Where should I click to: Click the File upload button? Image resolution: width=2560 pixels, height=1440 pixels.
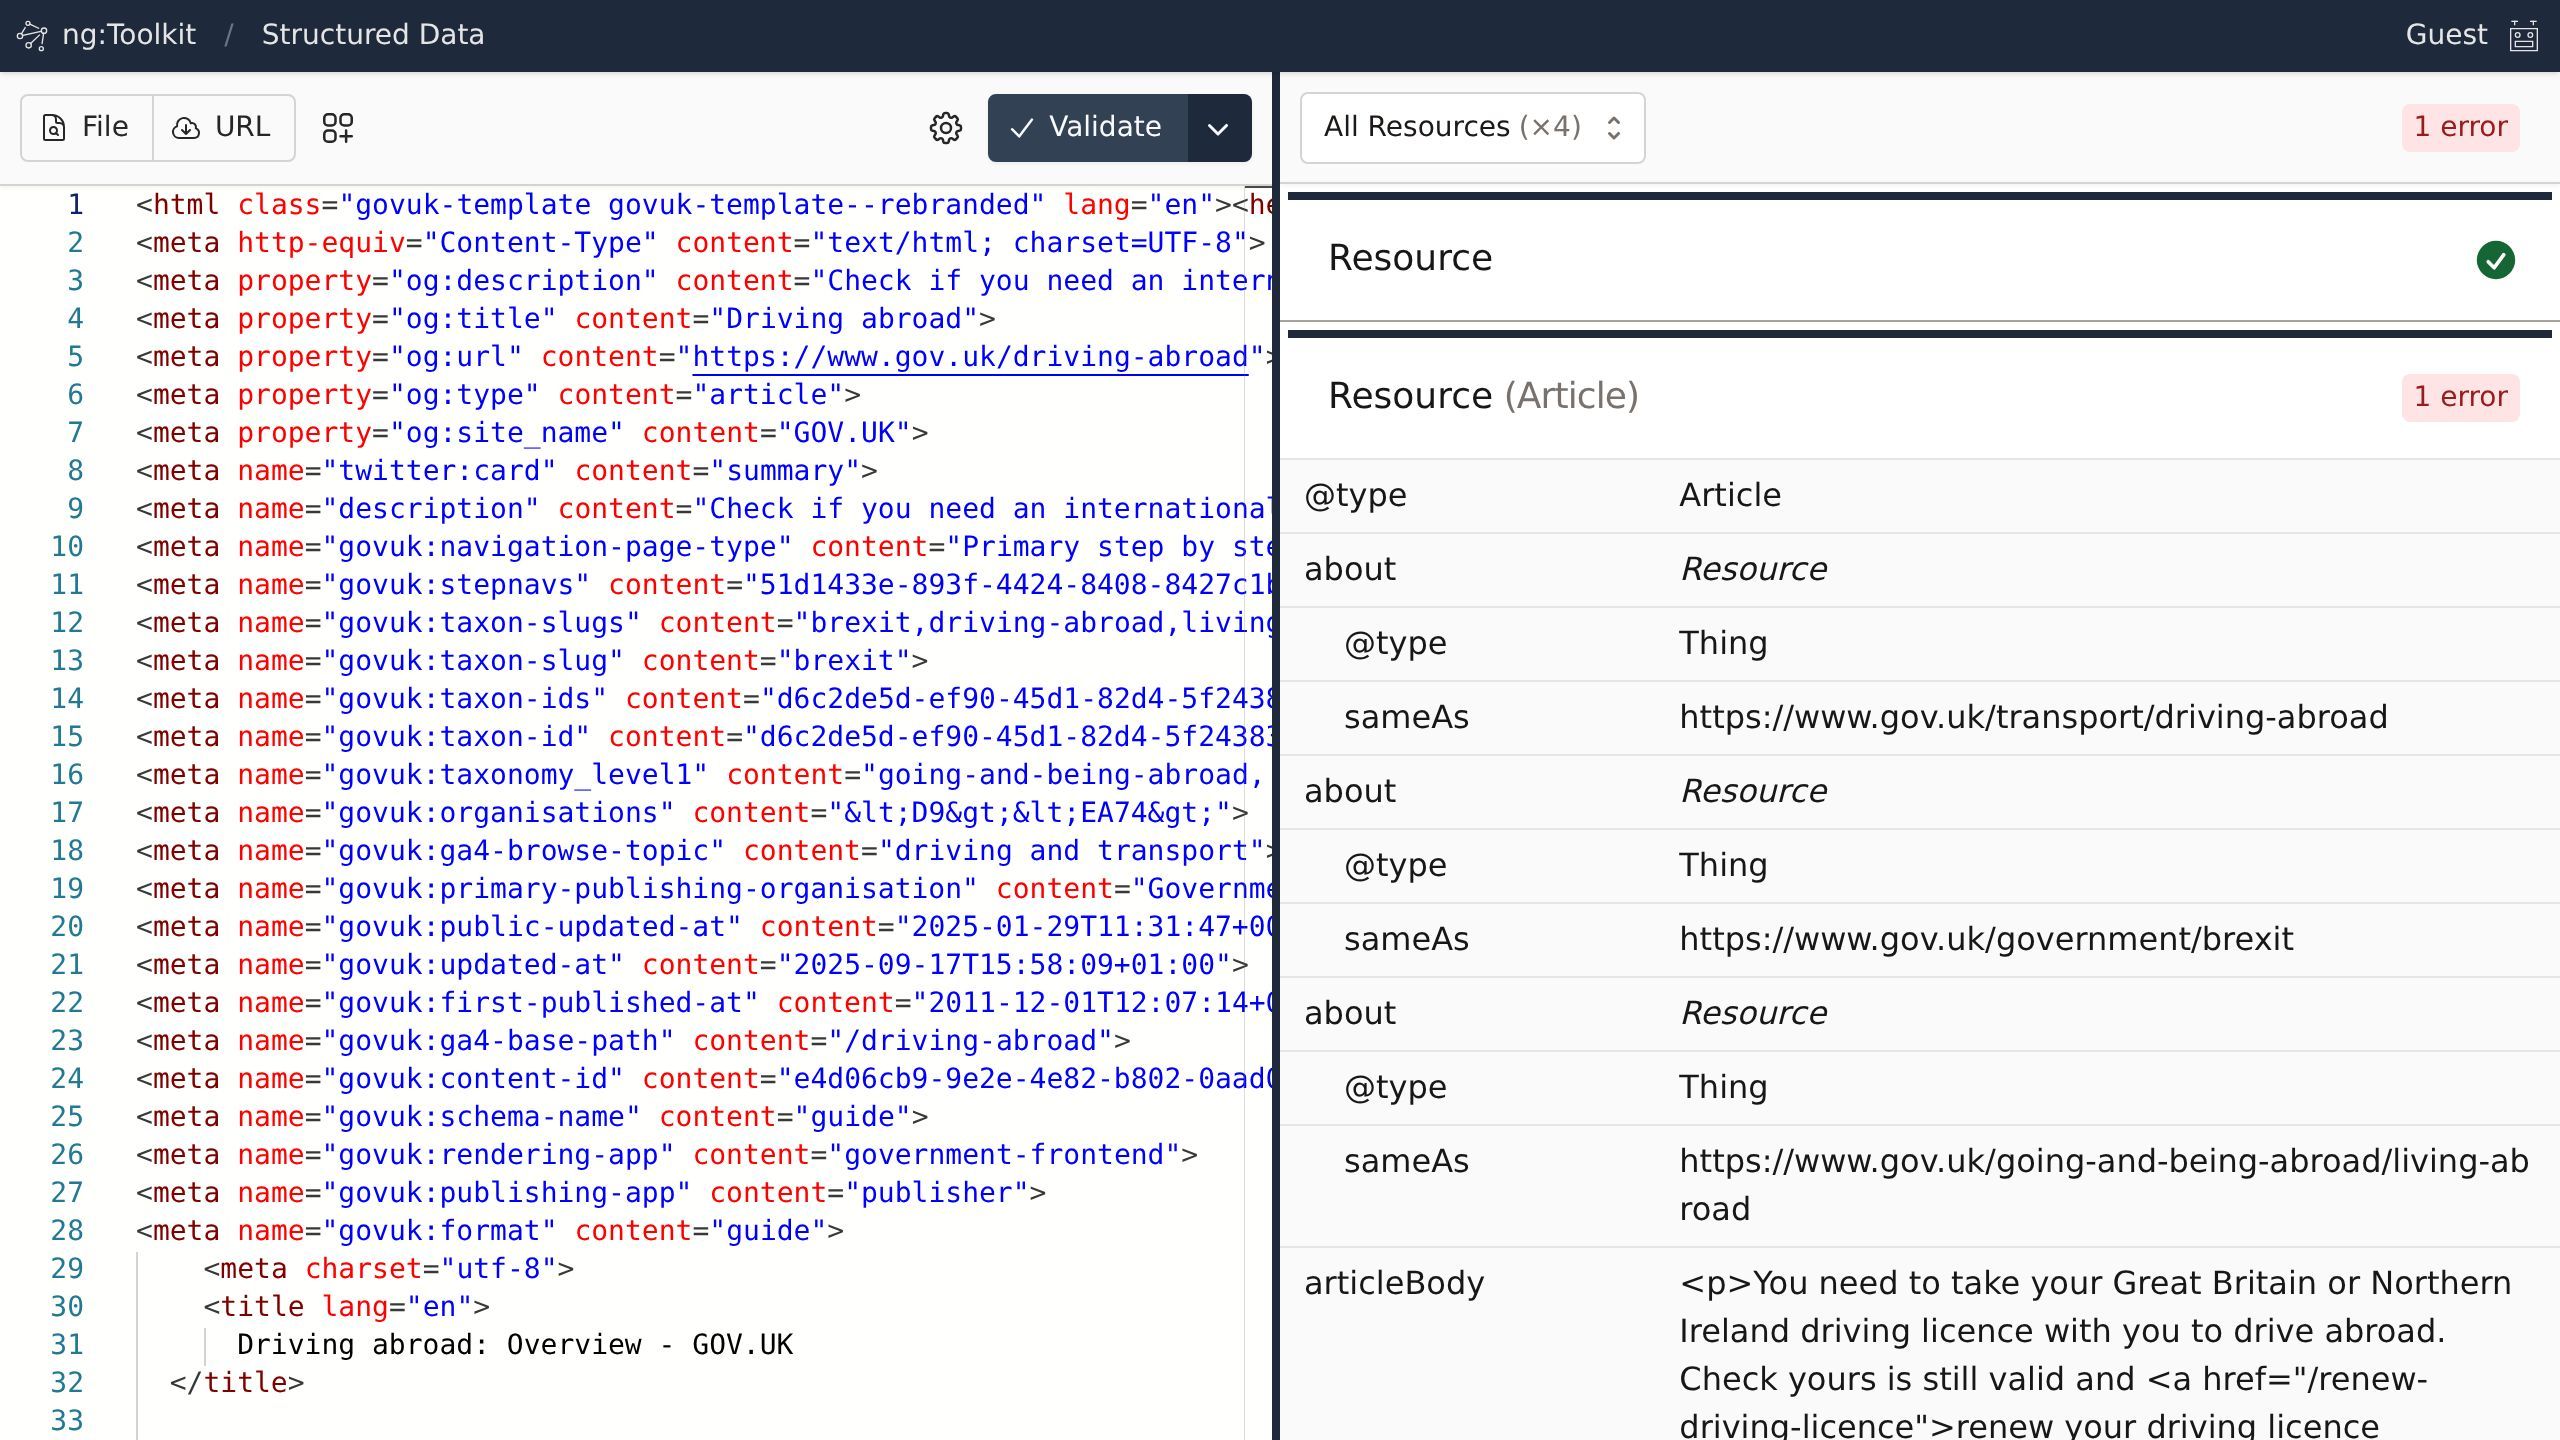click(x=87, y=128)
